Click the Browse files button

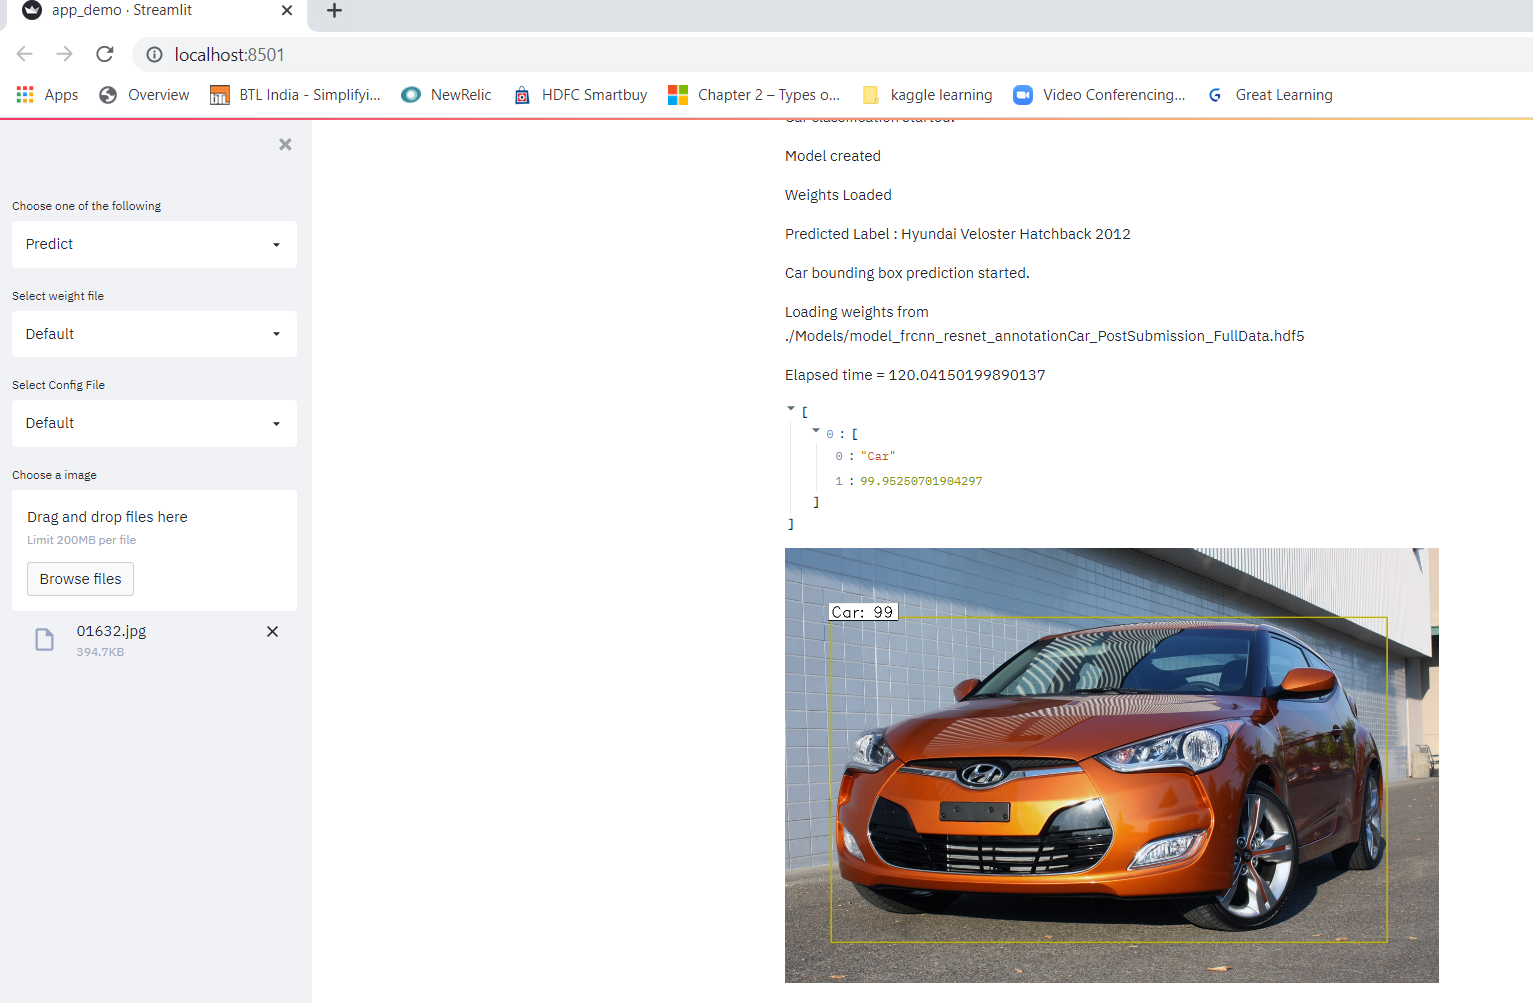[80, 578]
